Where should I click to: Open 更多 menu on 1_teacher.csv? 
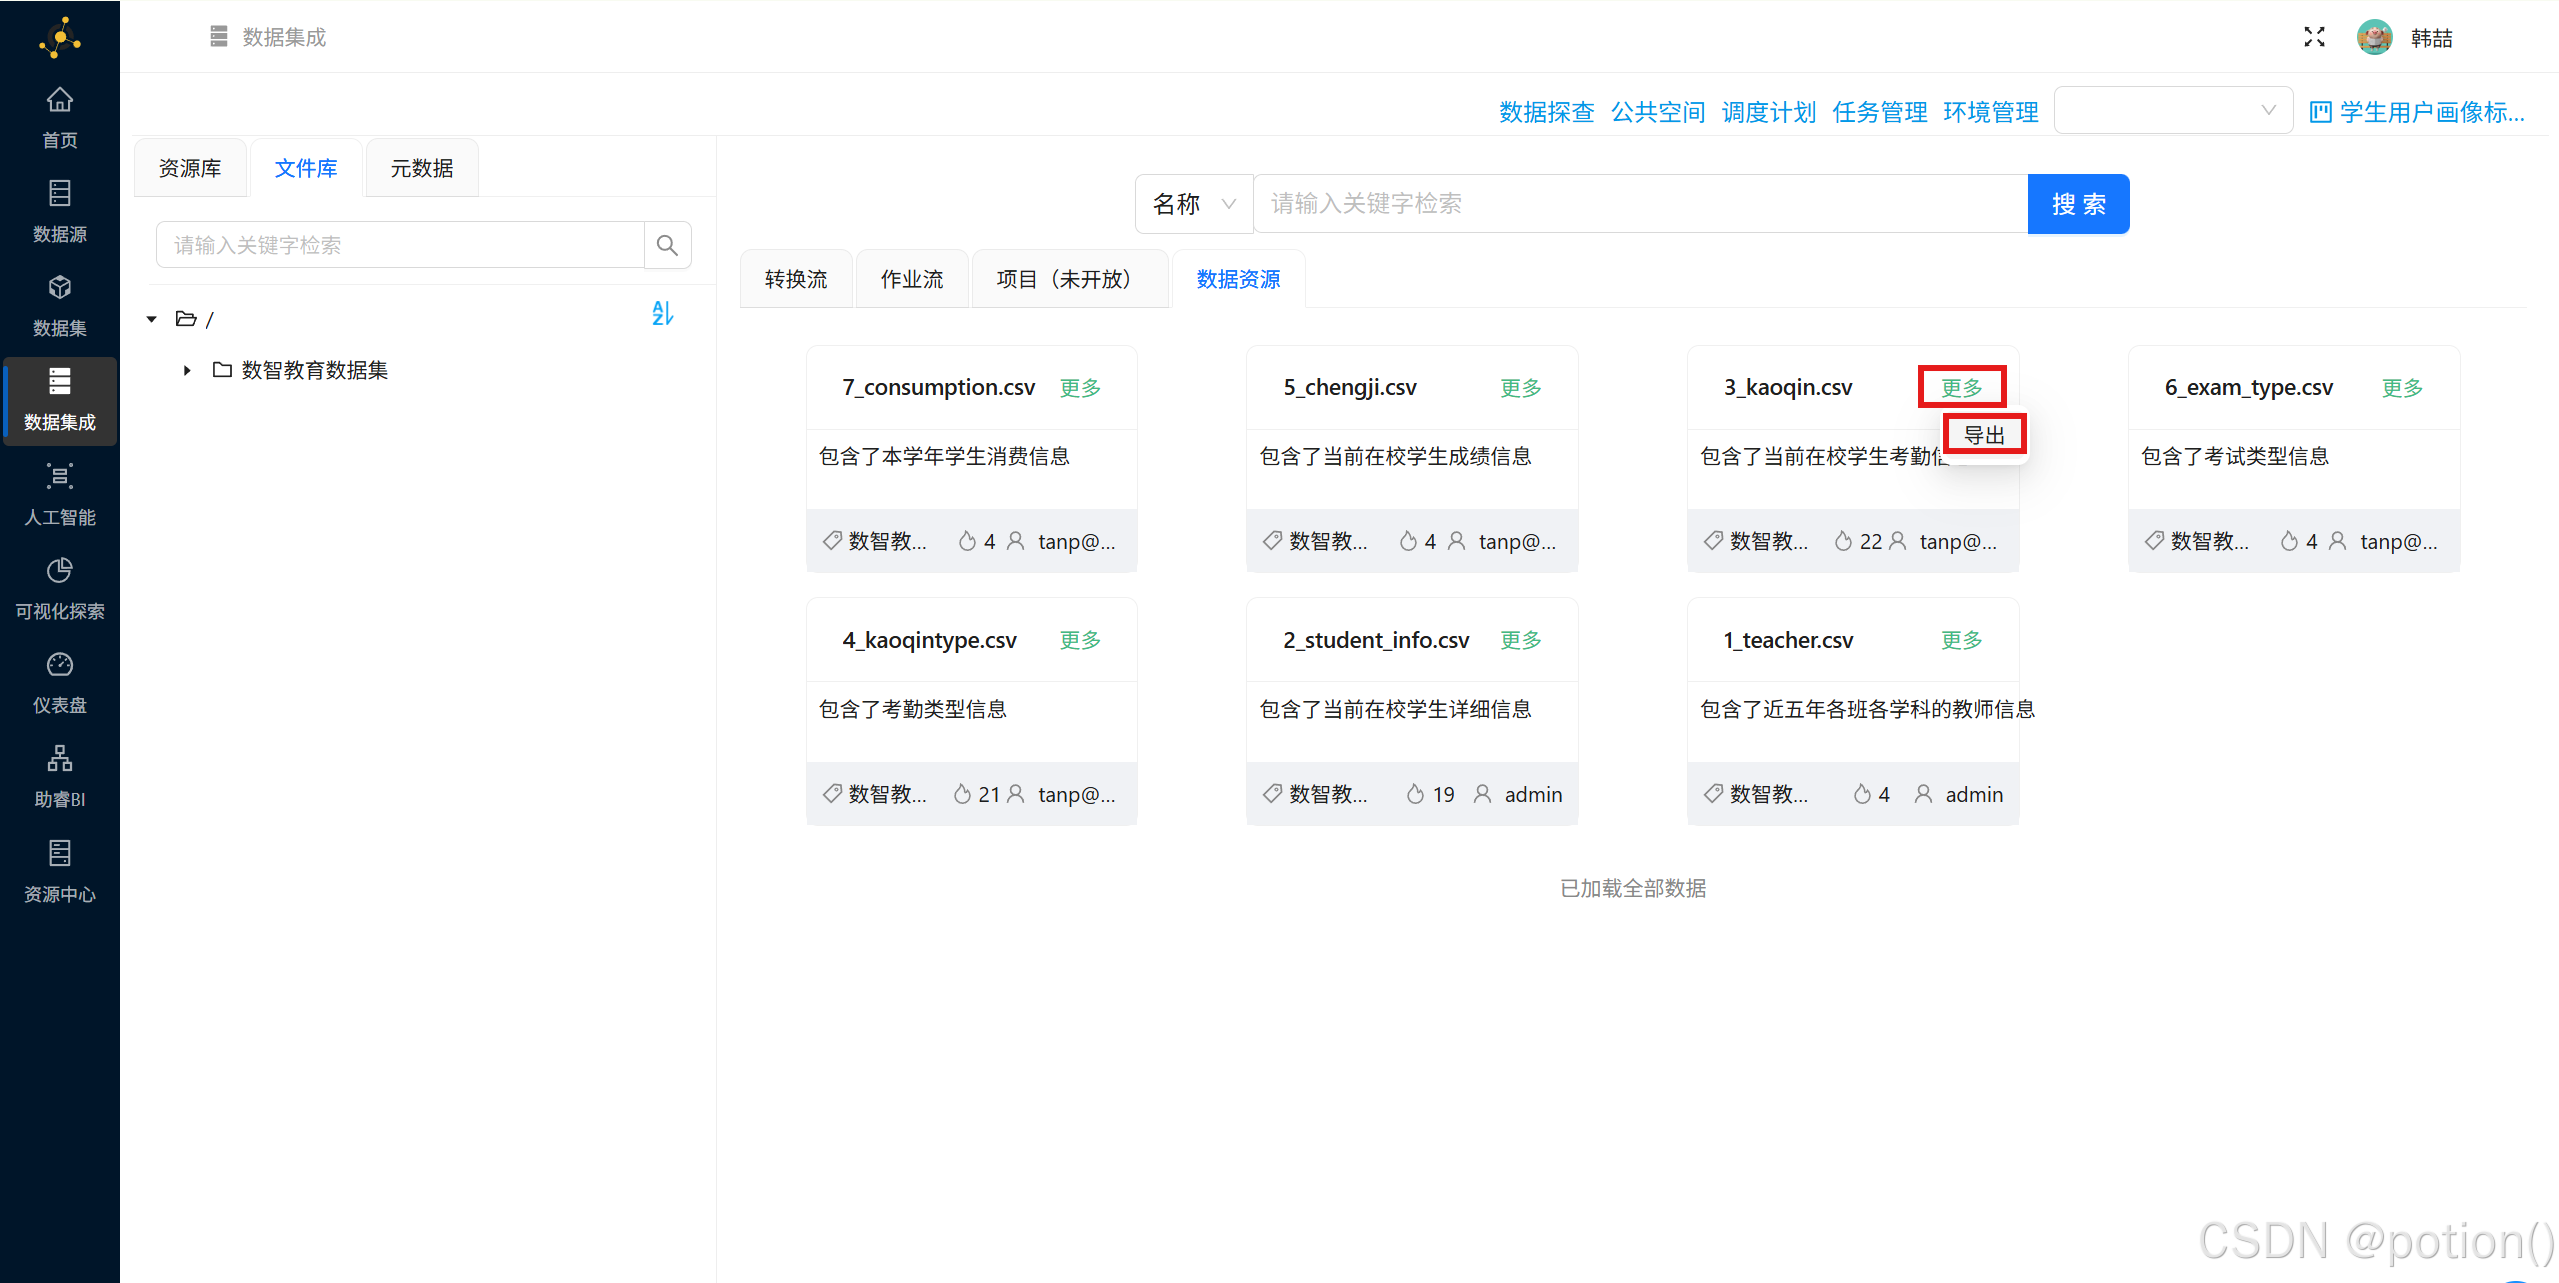point(1962,640)
